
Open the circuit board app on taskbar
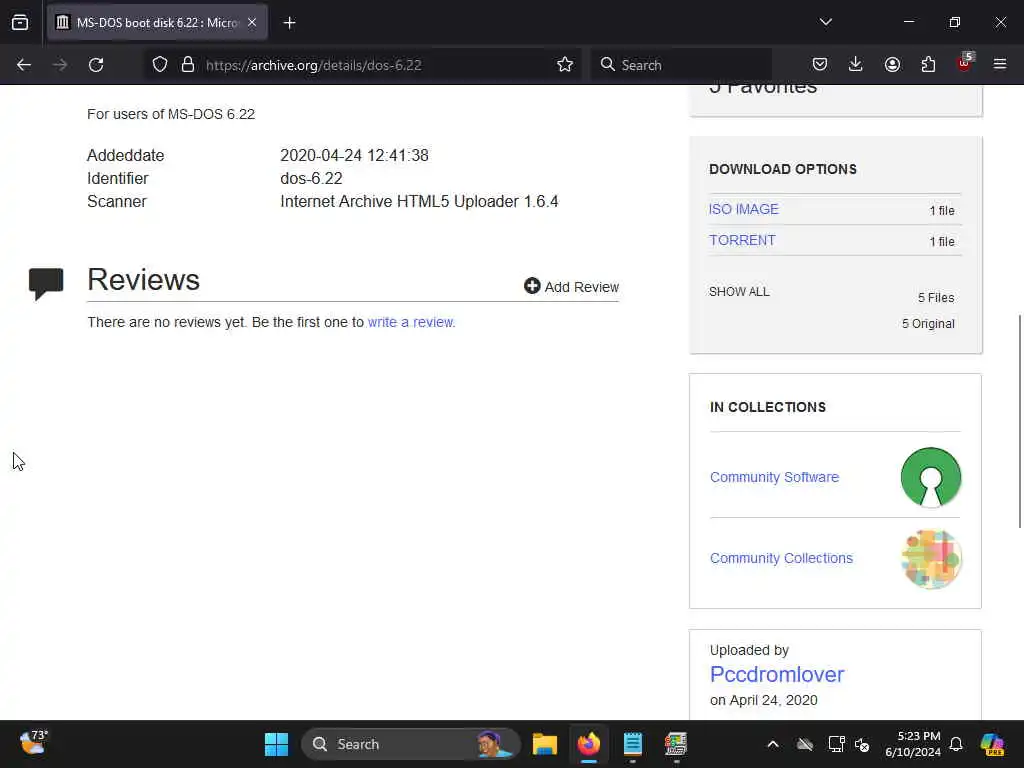click(x=676, y=744)
